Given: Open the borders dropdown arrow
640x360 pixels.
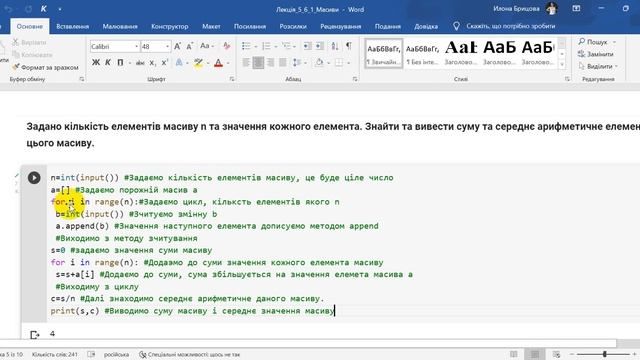Looking at the screenshot, I should (x=349, y=63).
